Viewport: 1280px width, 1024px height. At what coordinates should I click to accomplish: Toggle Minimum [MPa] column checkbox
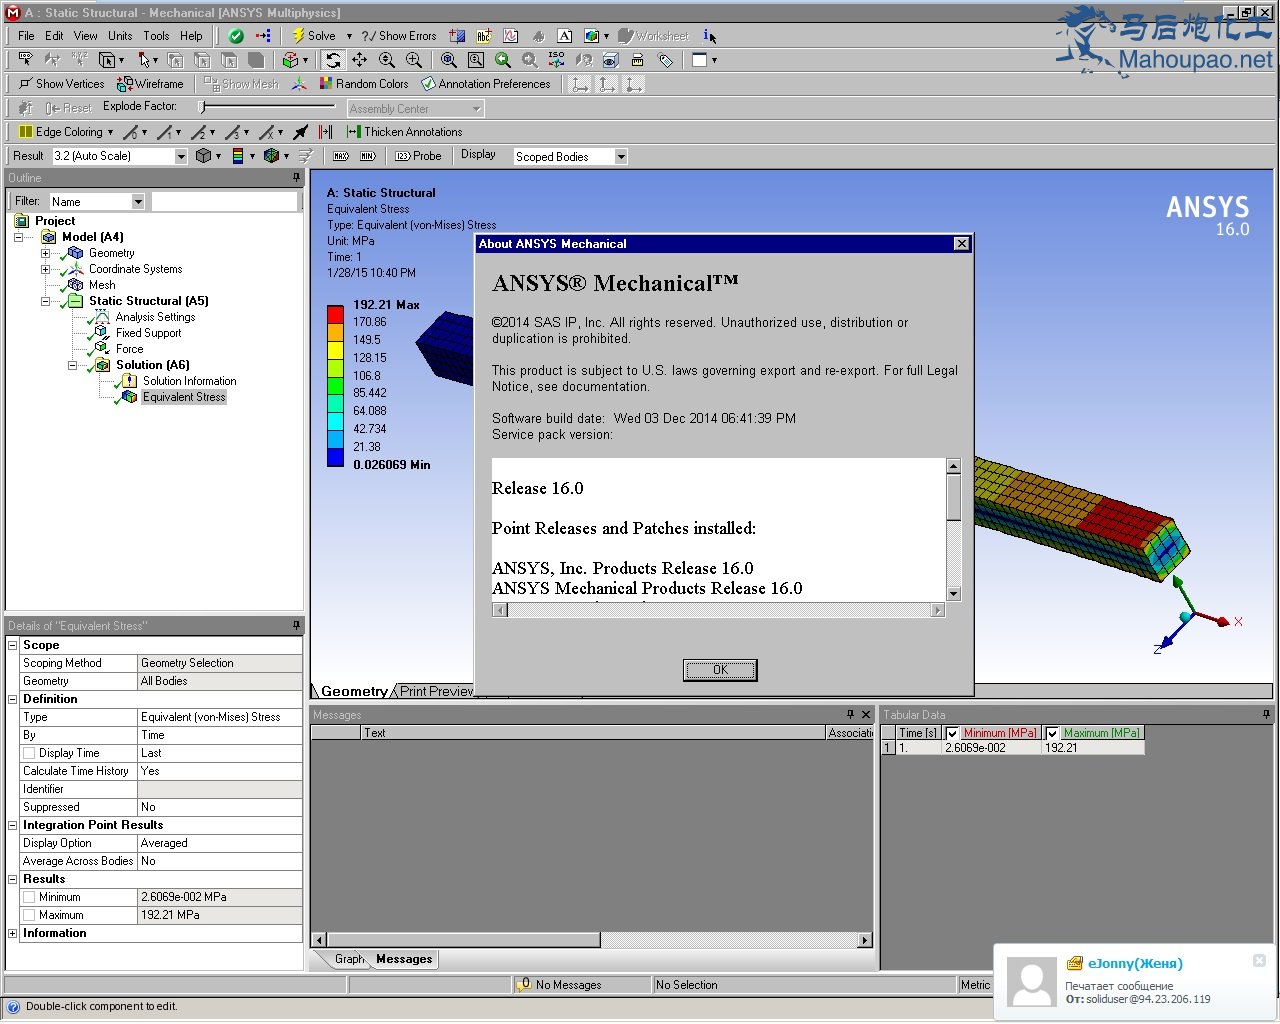952,734
